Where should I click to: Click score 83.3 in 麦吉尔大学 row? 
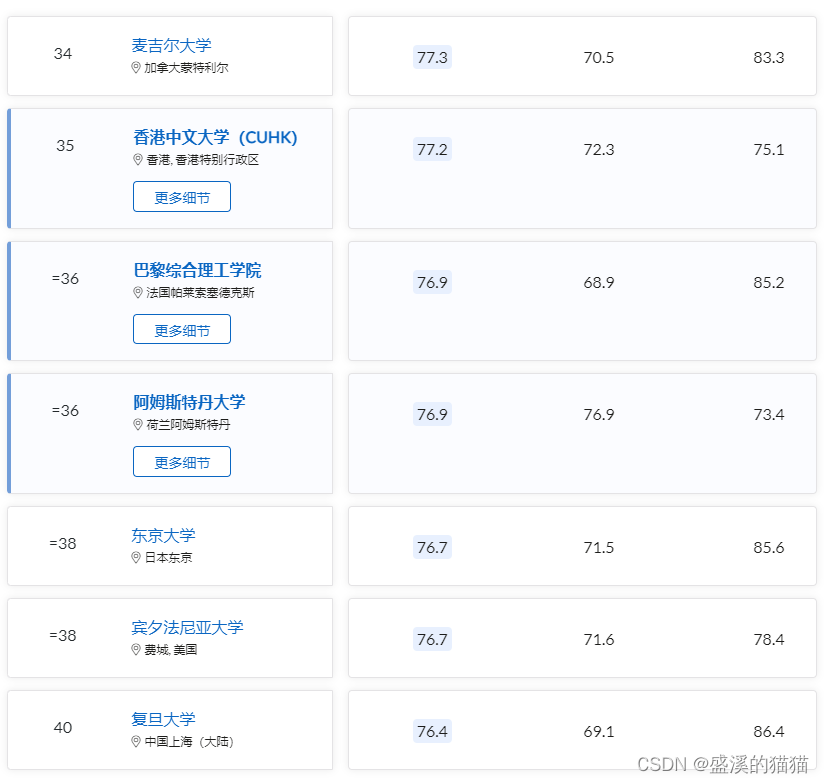769,57
